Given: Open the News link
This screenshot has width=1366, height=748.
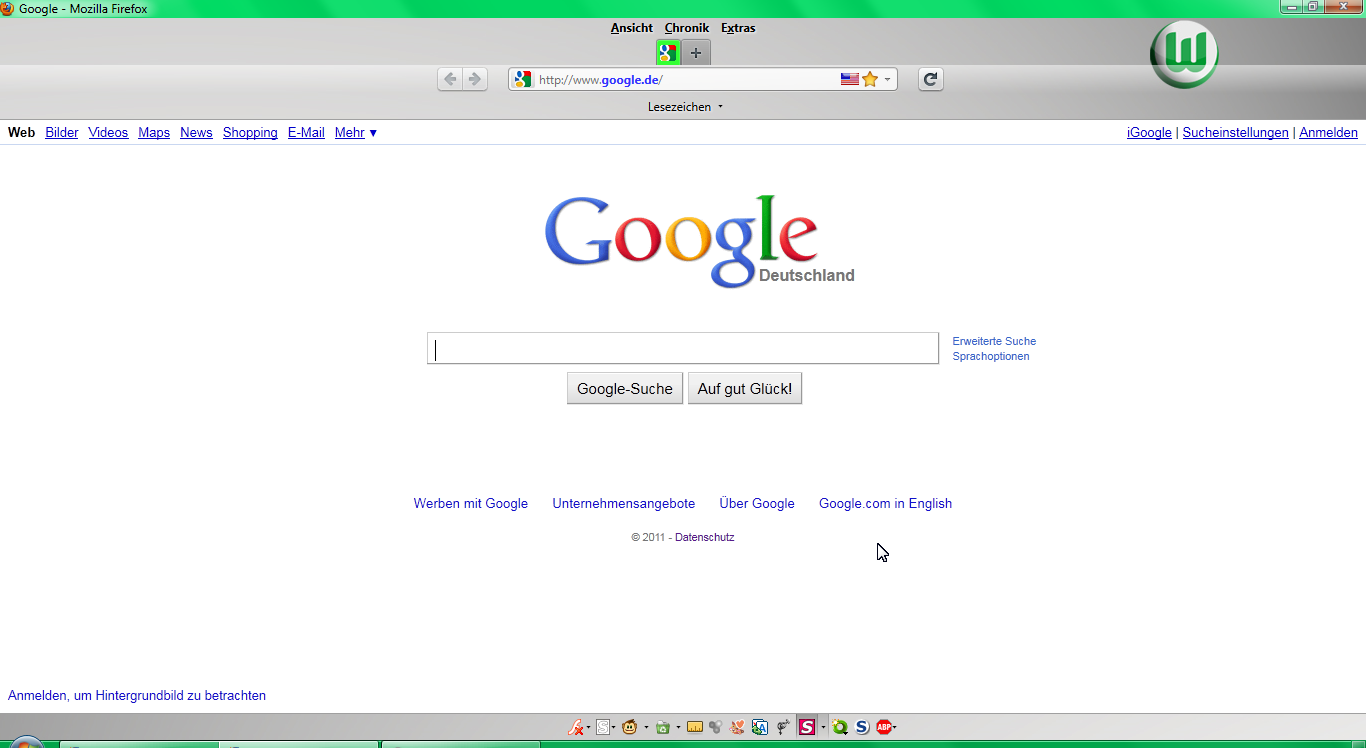Looking at the screenshot, I should point(196,133).
